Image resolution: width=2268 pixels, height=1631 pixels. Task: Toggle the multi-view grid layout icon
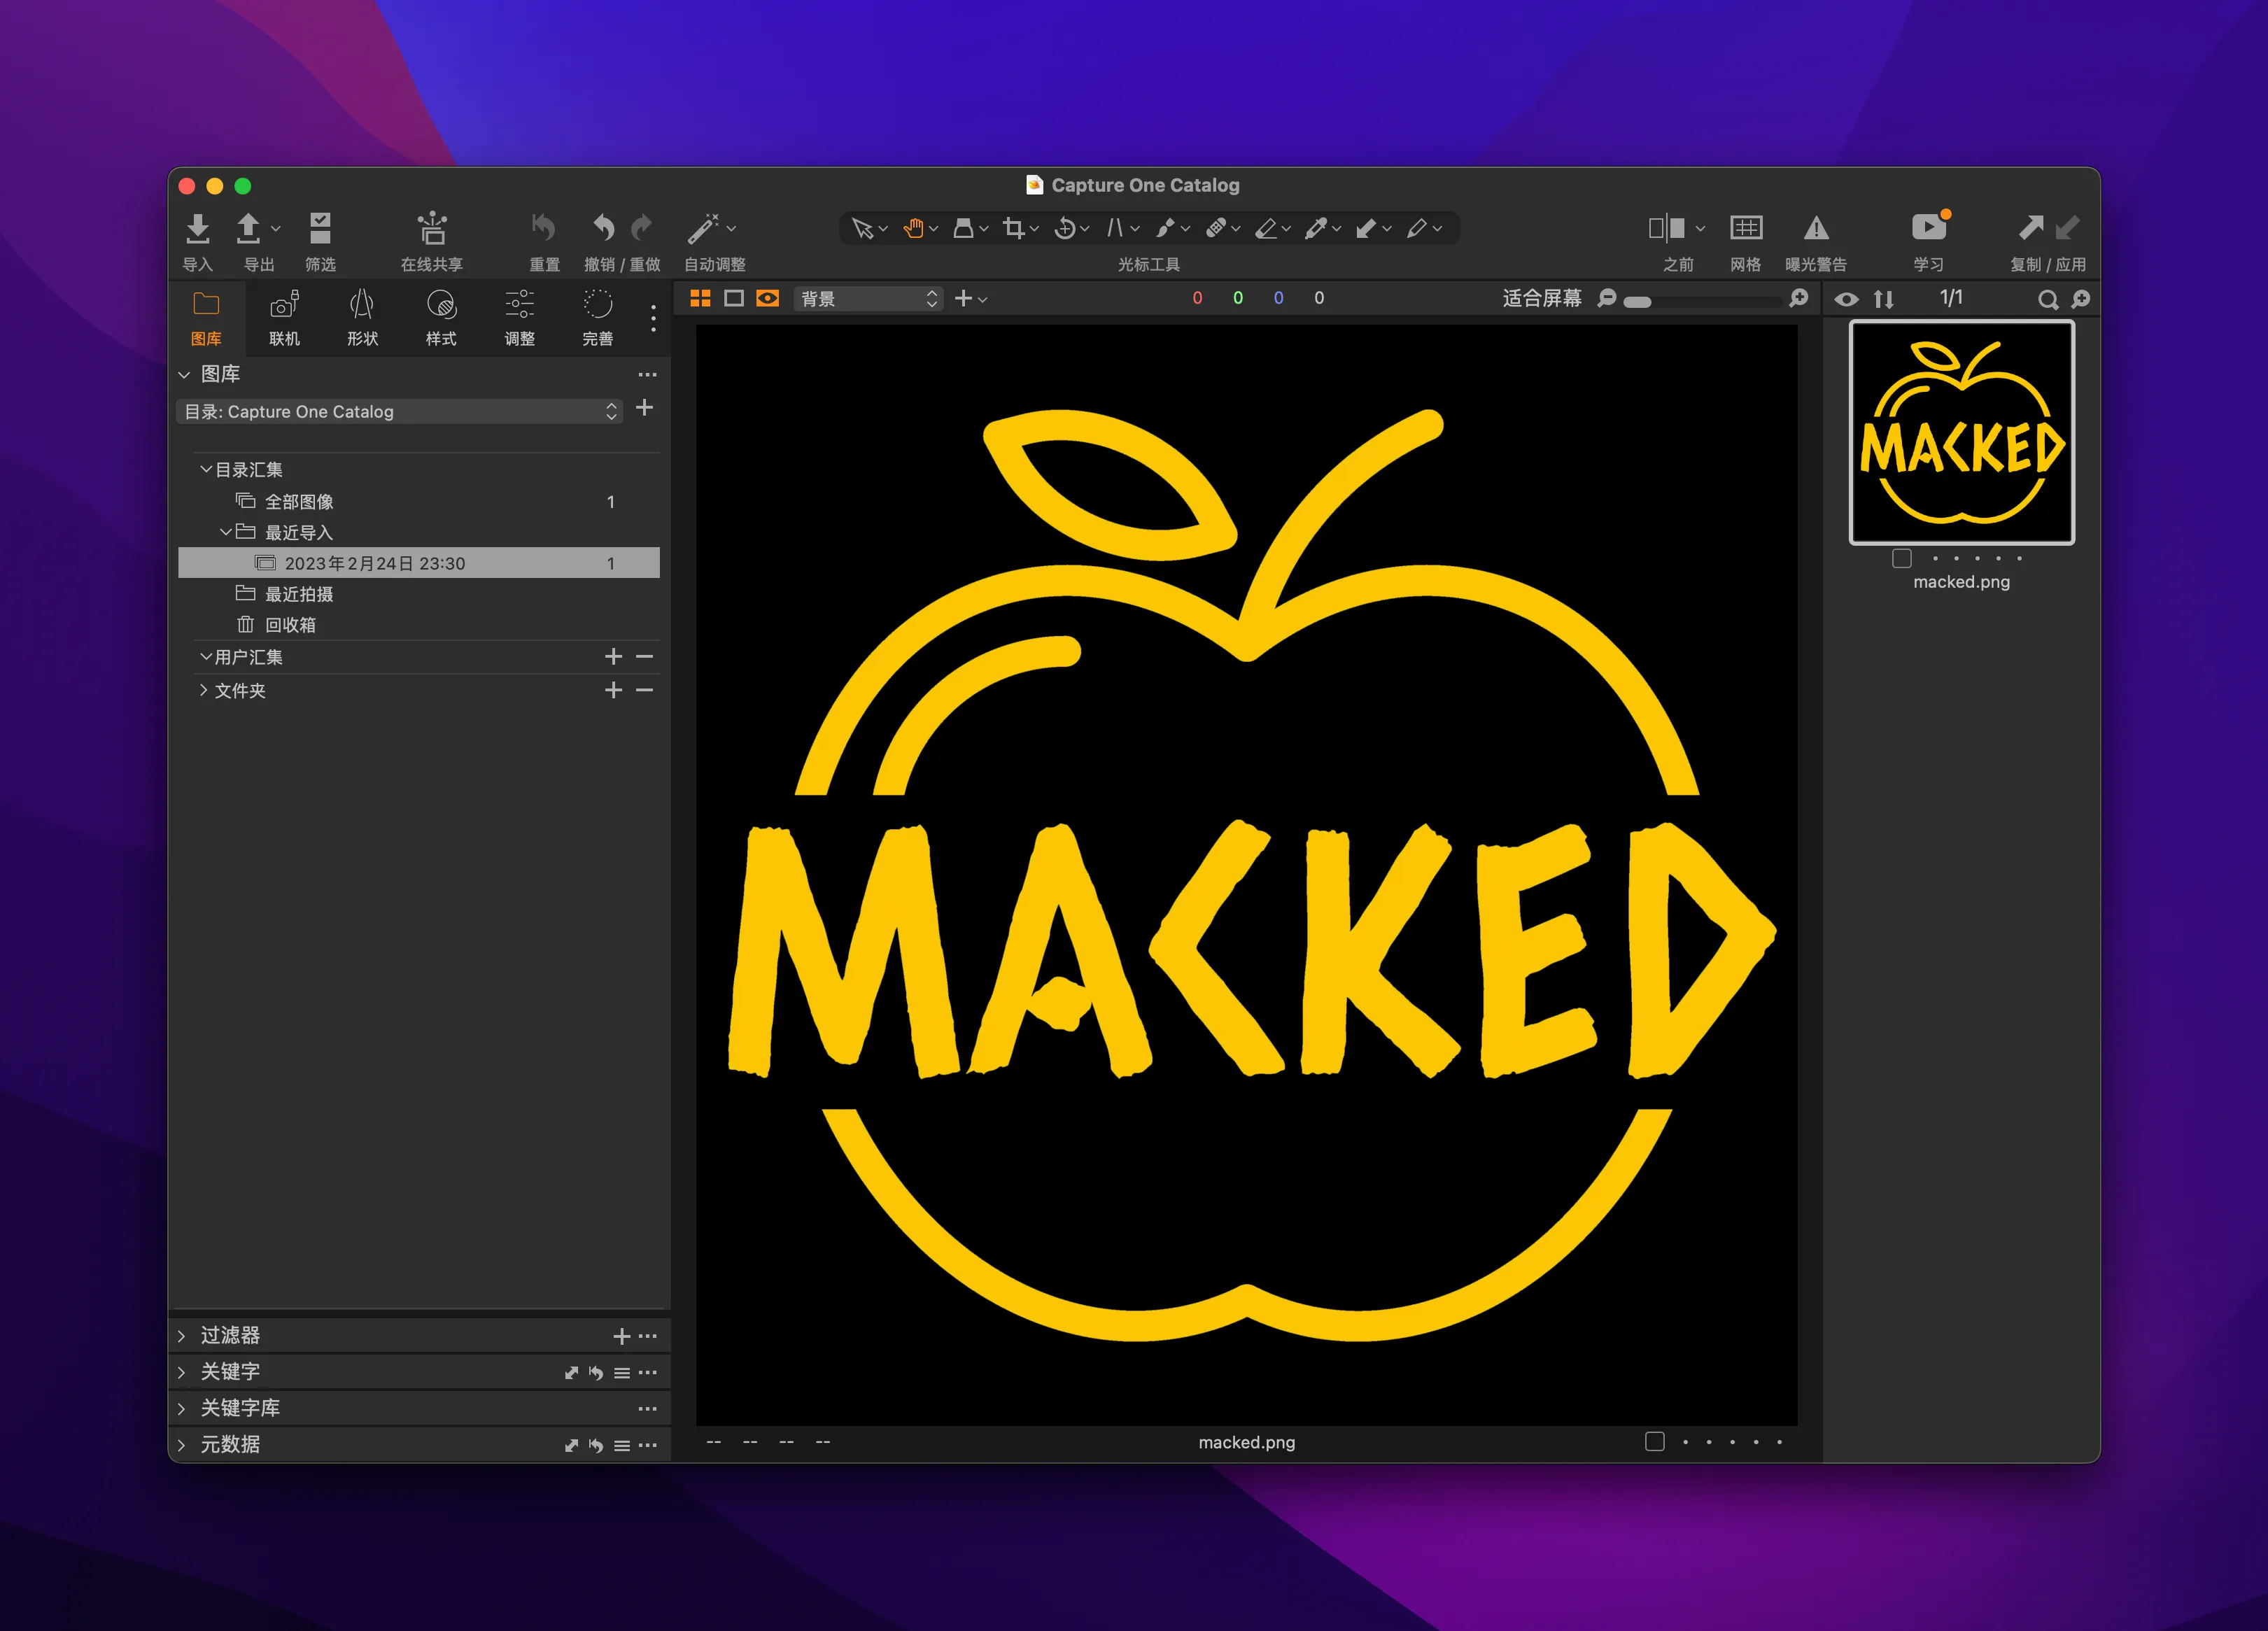[701, 298]
